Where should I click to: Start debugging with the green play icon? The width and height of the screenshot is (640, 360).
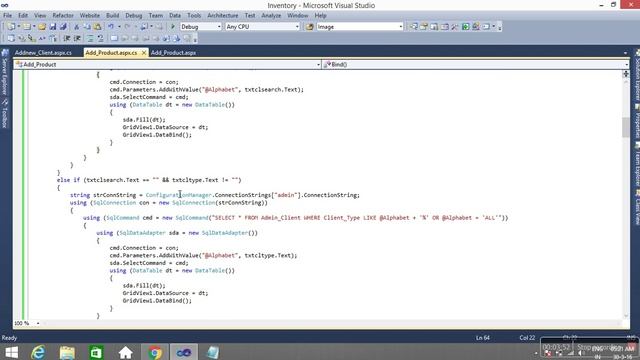[173, 27]
